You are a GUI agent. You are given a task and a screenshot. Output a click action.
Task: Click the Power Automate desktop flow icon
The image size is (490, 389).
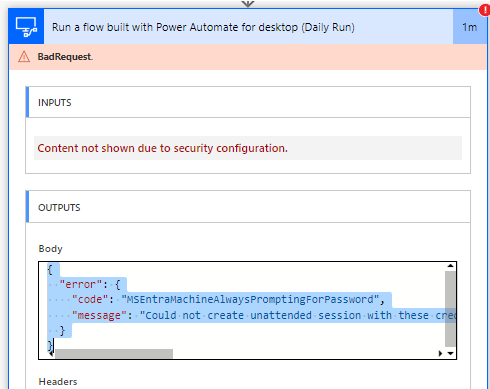pyautogui.click(x=26, y=27)
